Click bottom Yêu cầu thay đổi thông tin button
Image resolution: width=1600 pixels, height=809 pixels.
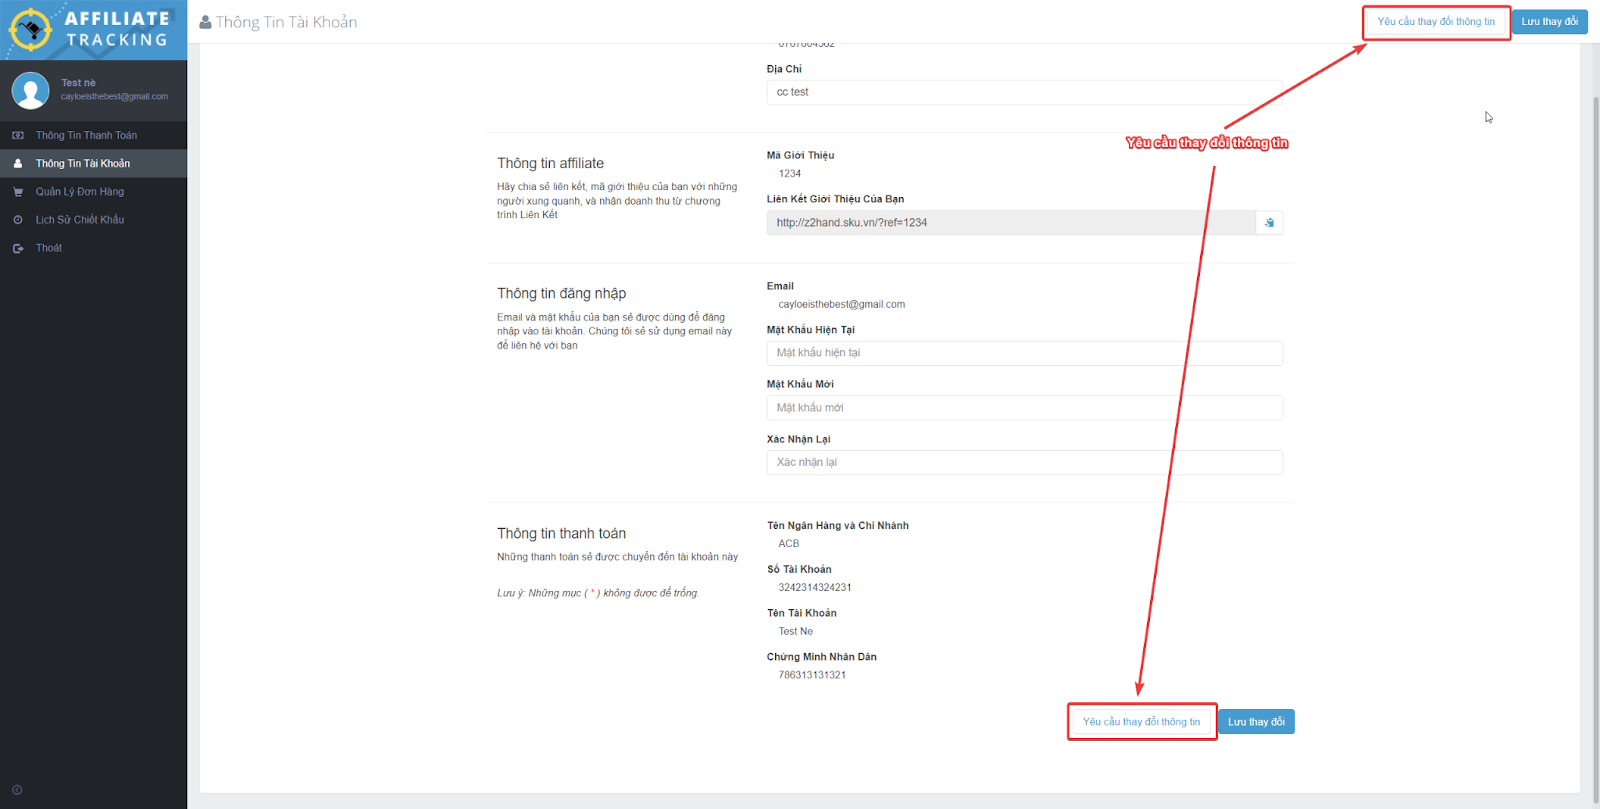(1141, 722)
